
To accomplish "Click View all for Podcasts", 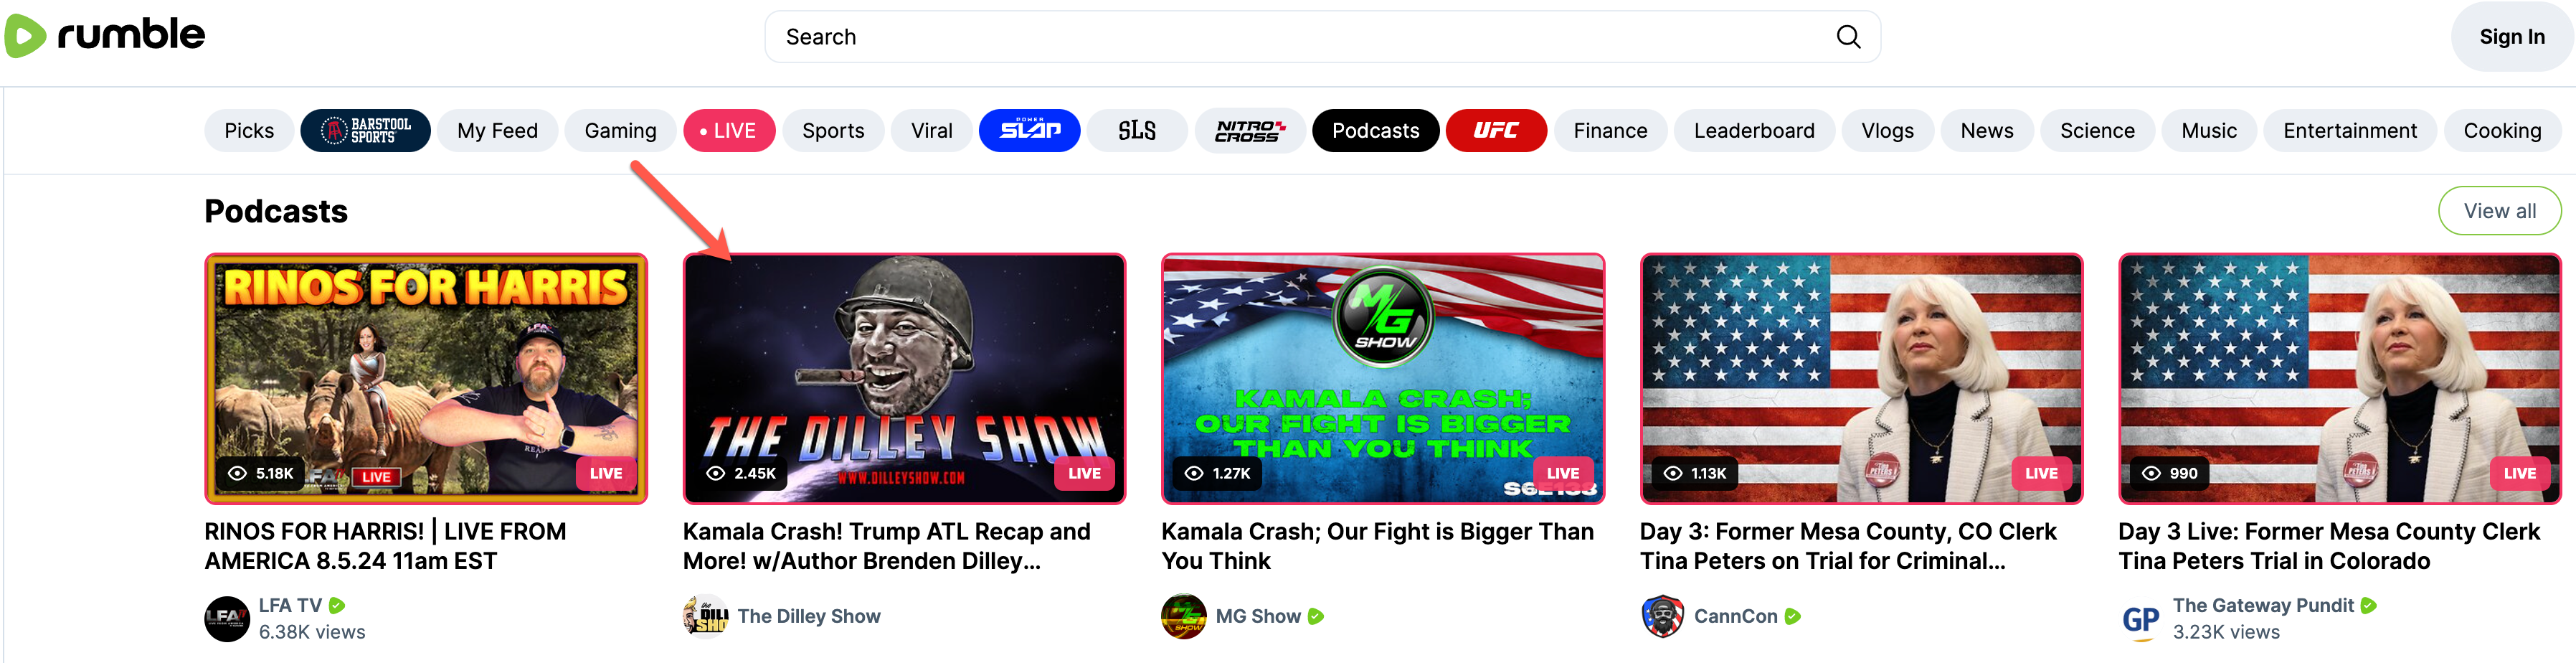I will tap(2499, 211).
